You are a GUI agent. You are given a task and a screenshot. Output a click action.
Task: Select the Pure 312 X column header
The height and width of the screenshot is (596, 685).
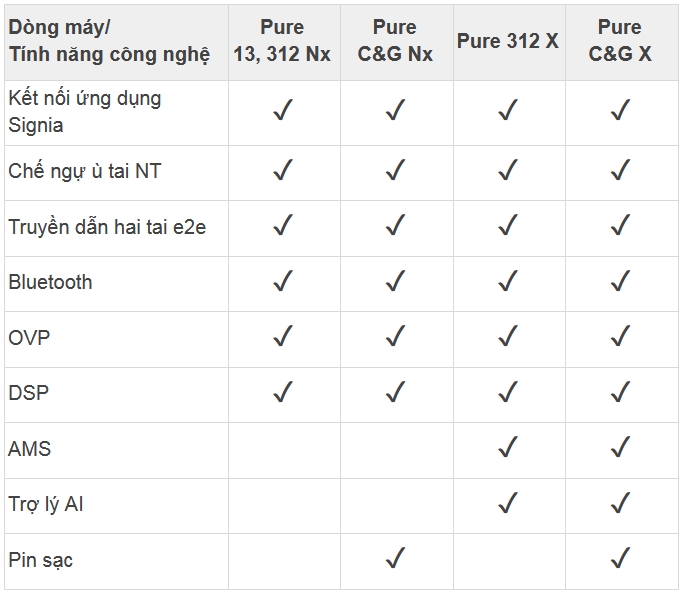click(507, 41)
